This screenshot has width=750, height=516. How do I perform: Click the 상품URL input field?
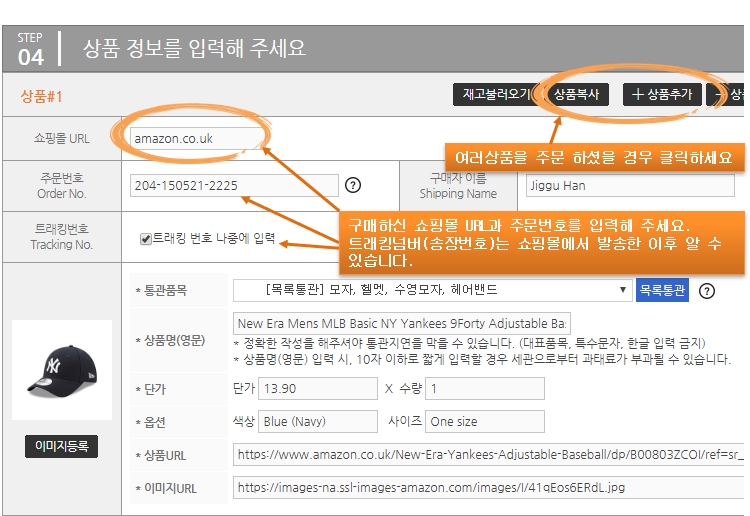point(488,454)
